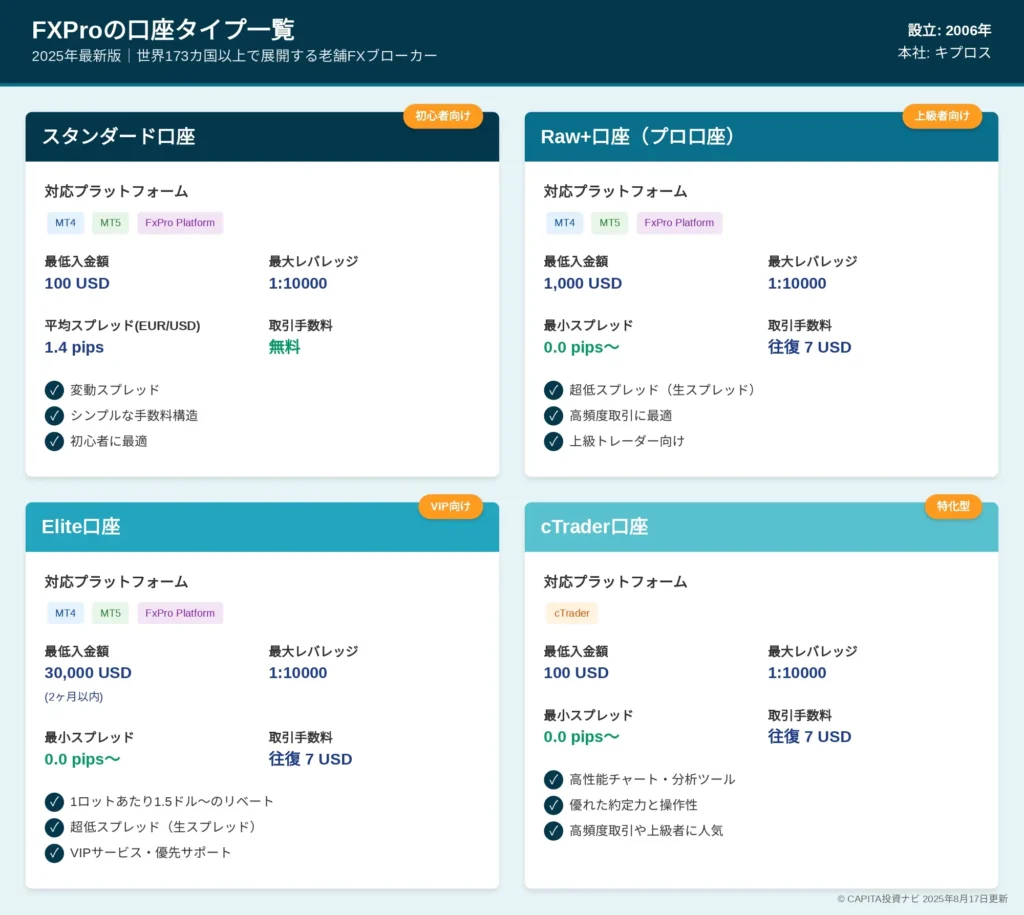The image size is (1024, 915).
Task: Select the MT5 tag in Raw+口座 card
Action: click(610, 223)
